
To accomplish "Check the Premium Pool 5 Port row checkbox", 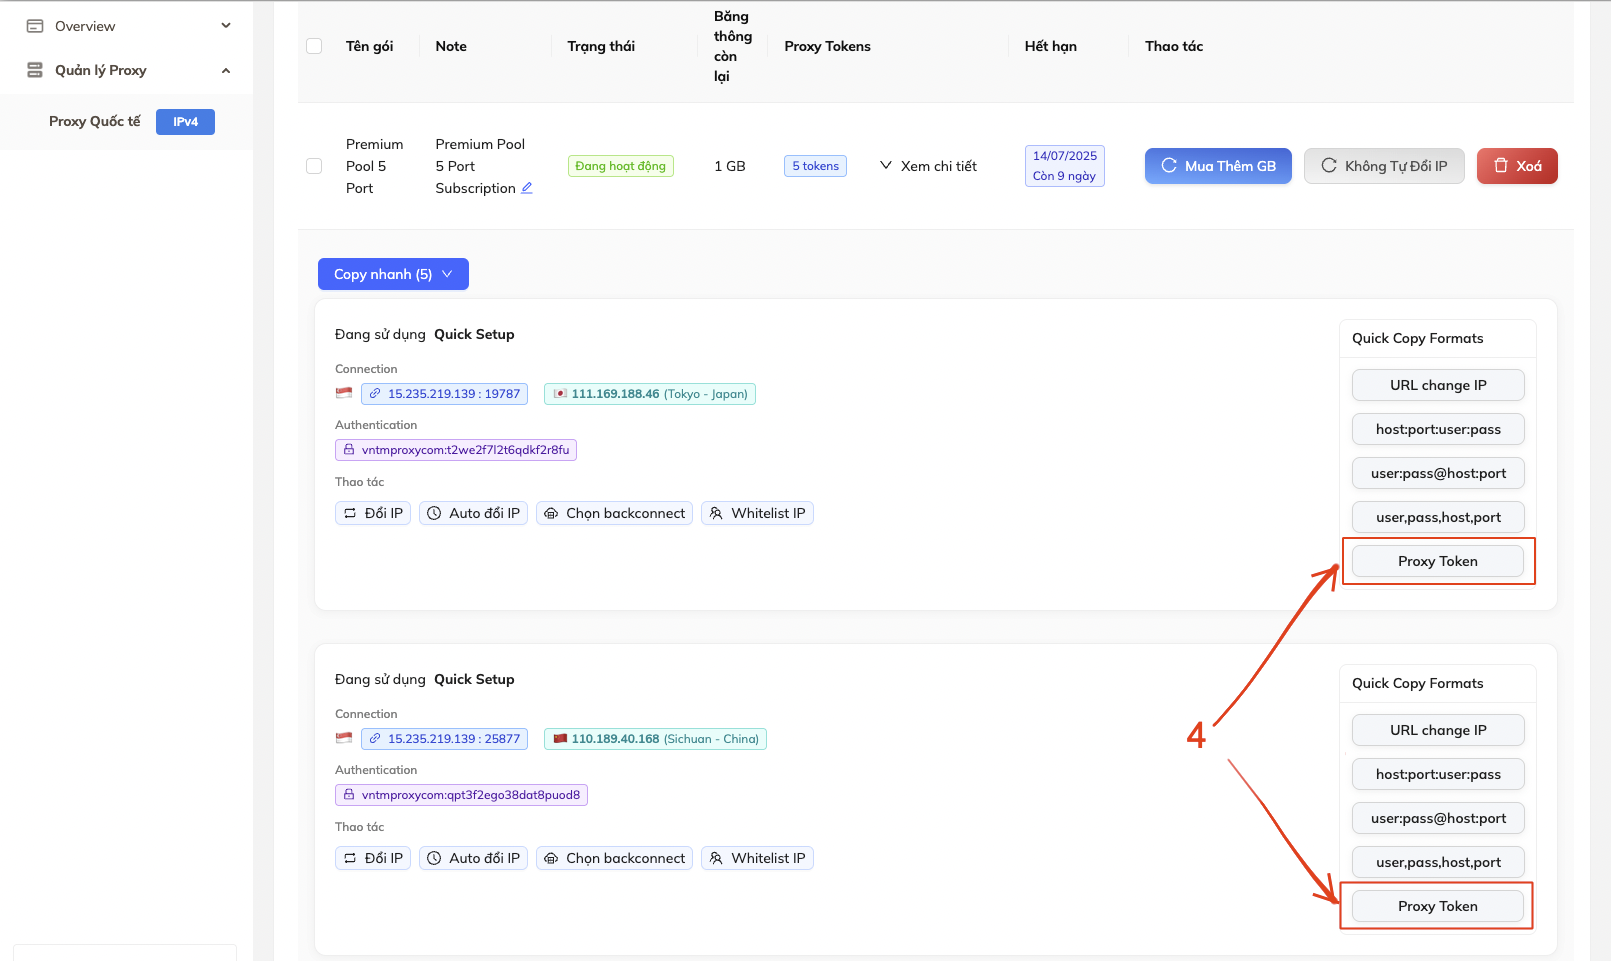I will (x=314, y=166).
